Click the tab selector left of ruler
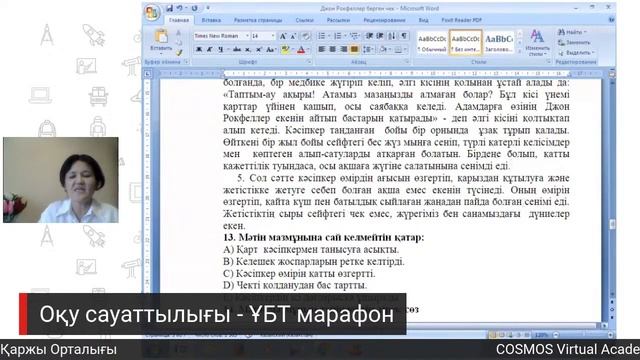Viewport: 640px width, 360px height. [x=147, y=74]
